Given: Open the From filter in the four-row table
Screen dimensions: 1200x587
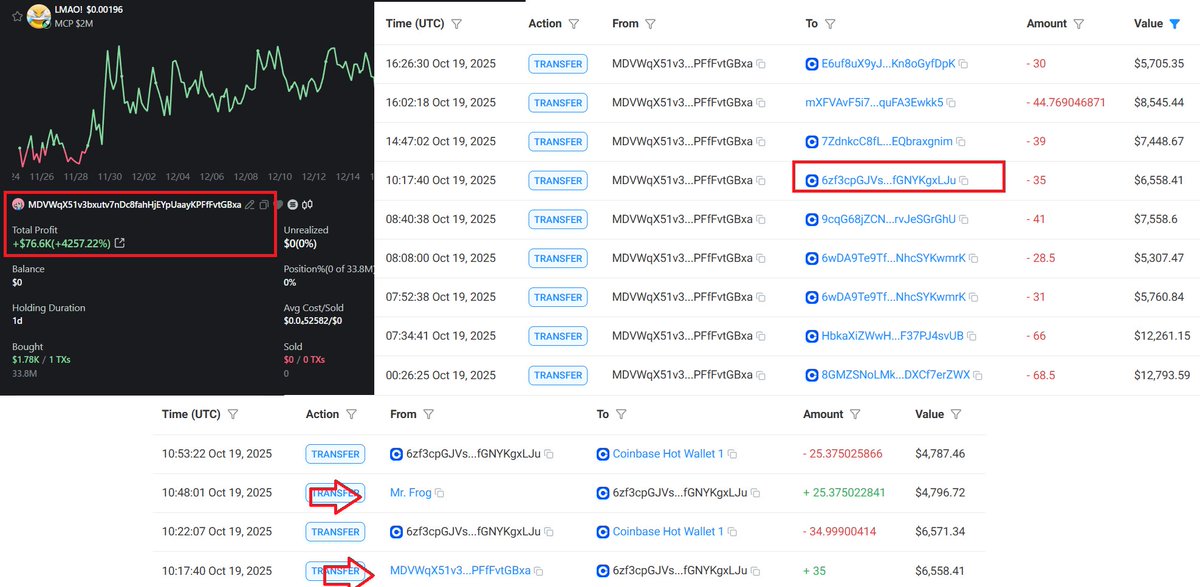Looking at the screenshot, I should [x=428, y=414].
